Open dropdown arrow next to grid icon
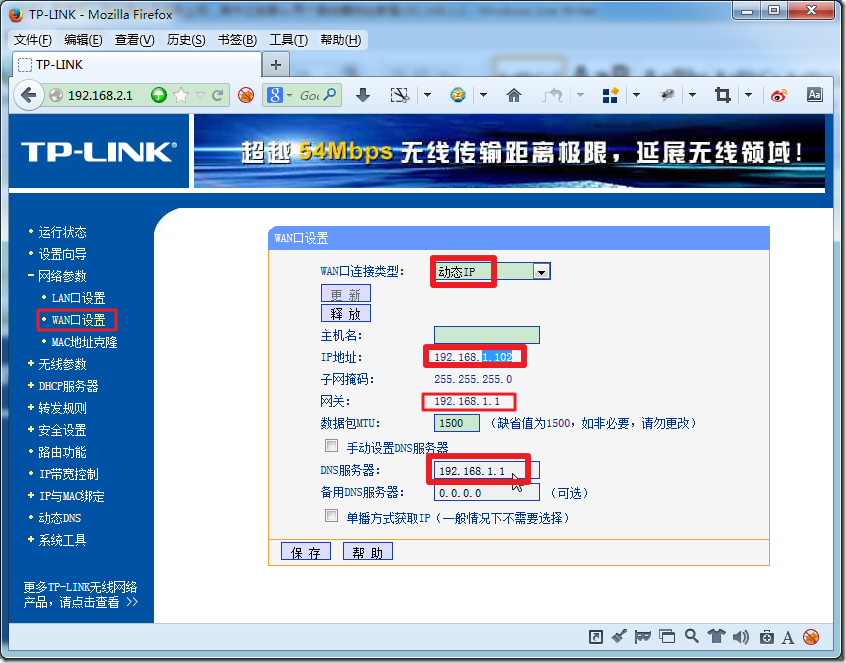Image resolution: width=846 pixels, height=663 pixels. coord(636,95)
